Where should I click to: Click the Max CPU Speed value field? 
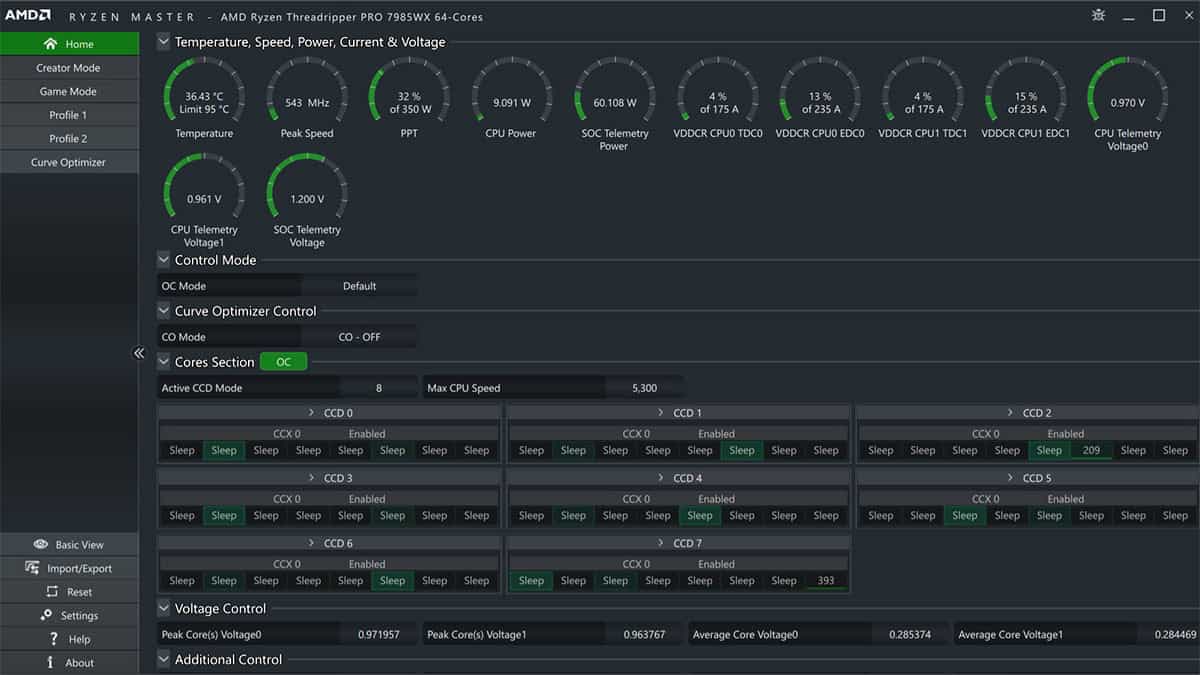(x=646, y=387)
